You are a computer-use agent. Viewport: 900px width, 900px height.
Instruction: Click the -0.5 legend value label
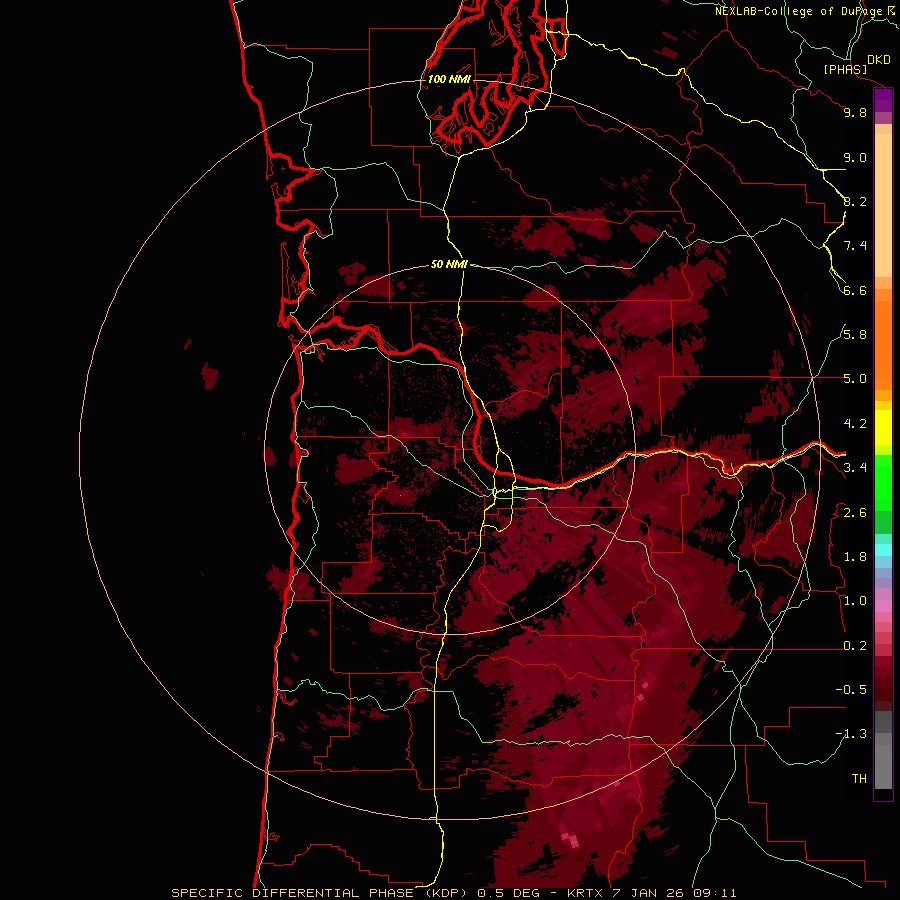pyautogui.click(x=851, y=690)
